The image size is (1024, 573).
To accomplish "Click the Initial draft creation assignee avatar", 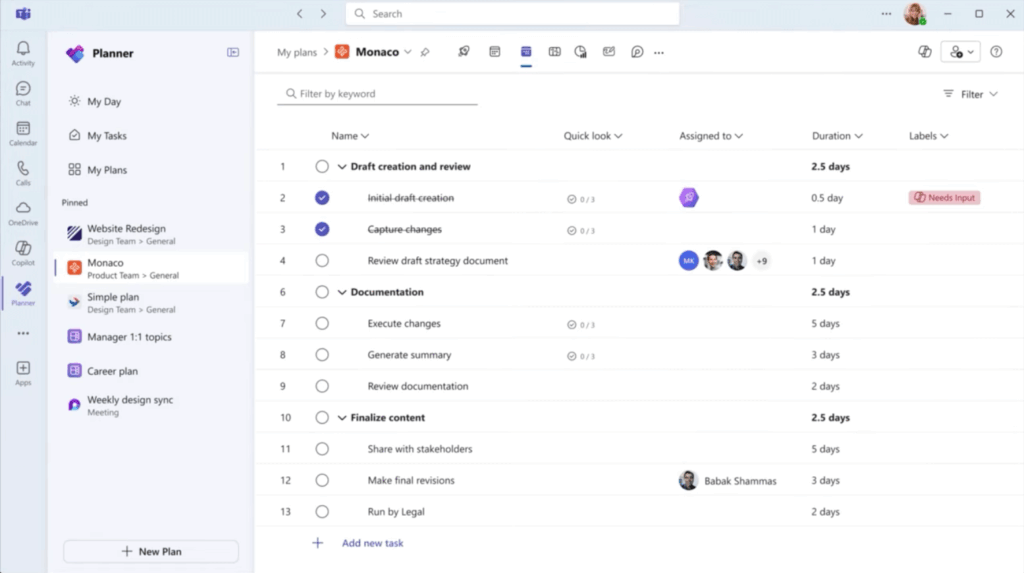I will tap(688, 197).
